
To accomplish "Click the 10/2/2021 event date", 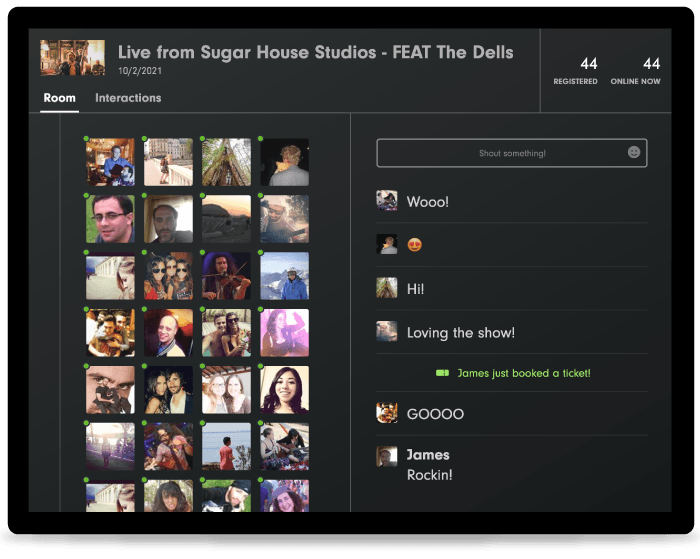I will (140, 71).
